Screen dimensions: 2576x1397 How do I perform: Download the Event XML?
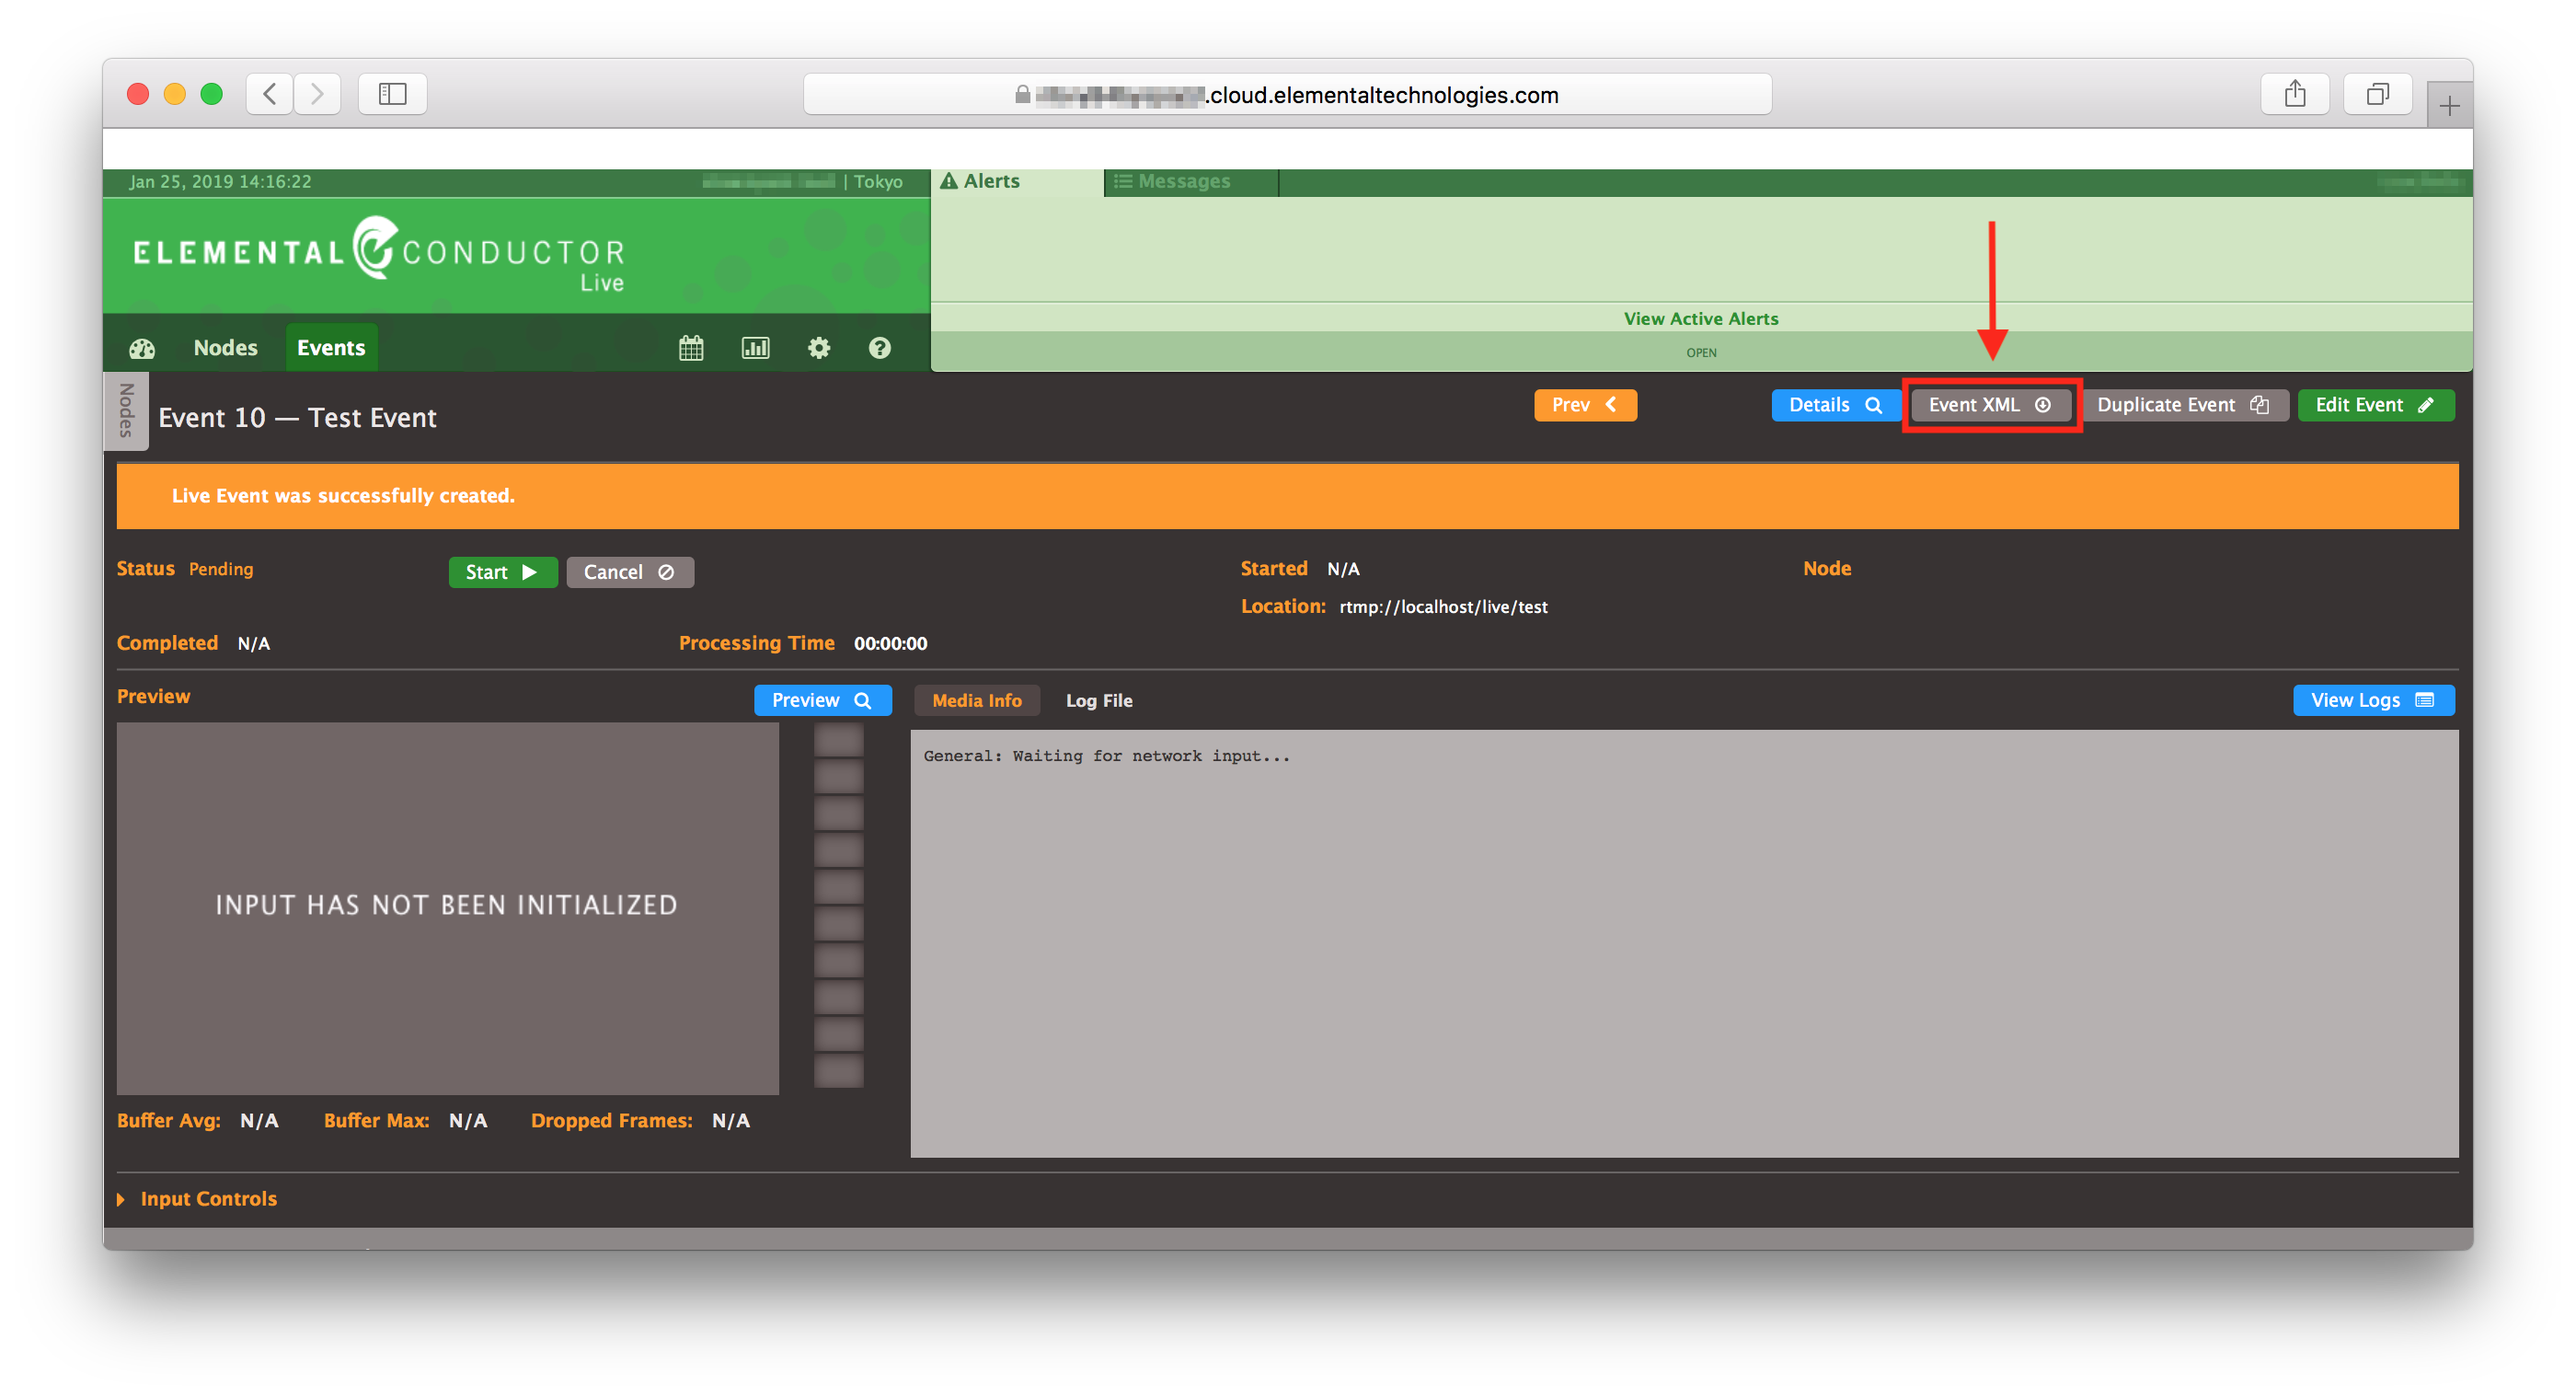click(1990, 405)
